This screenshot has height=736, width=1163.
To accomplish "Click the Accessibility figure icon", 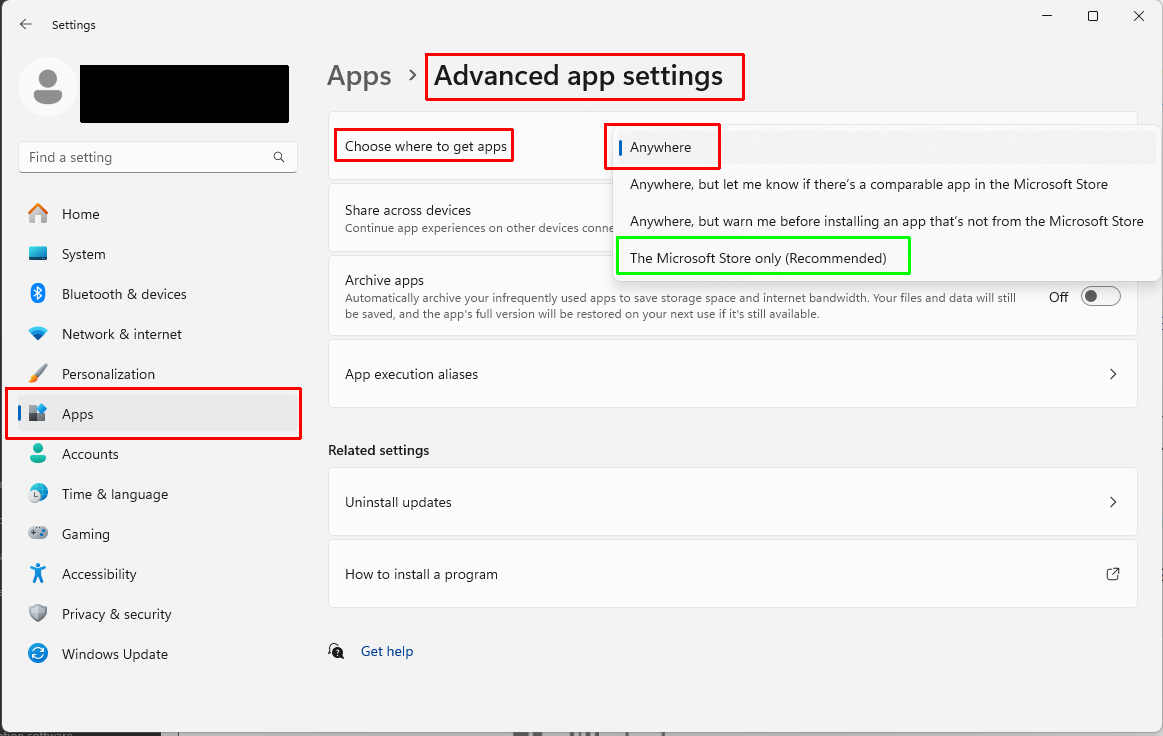I will coord(38,574).
